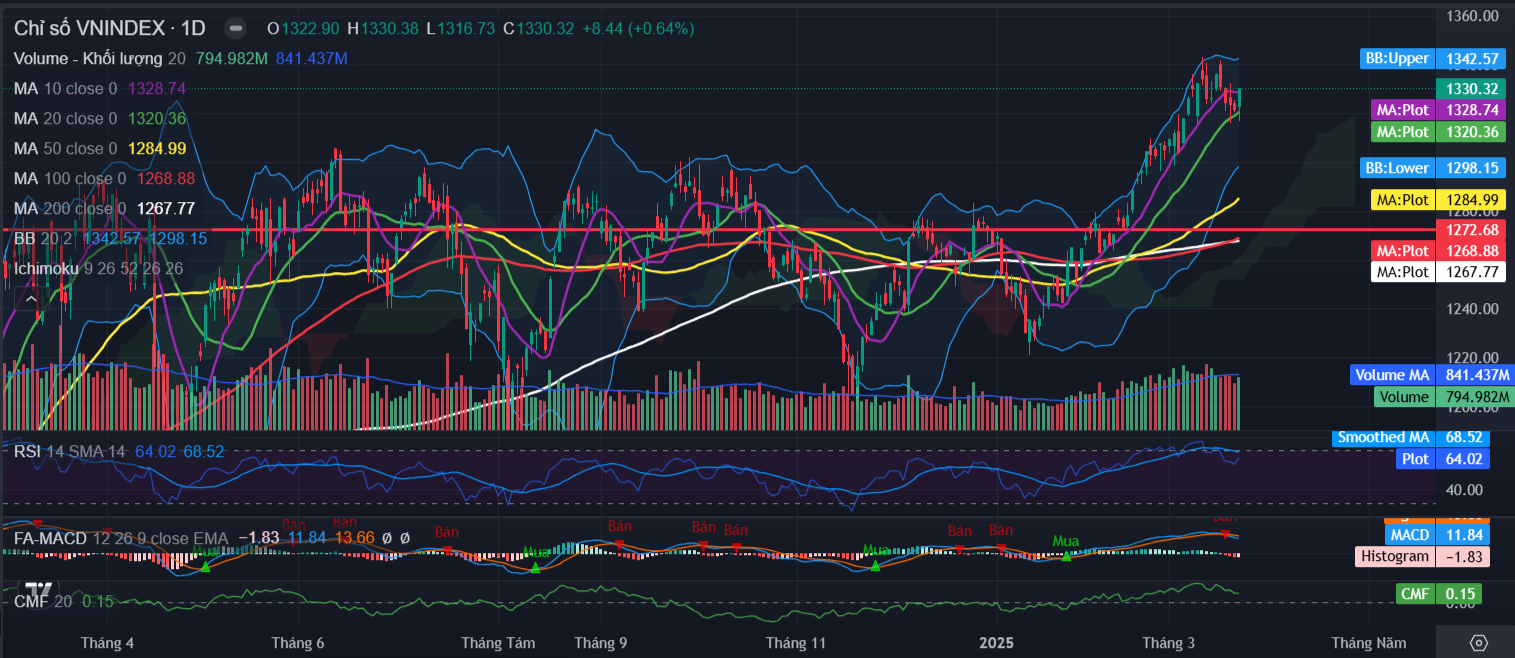Click the Mua triangle before Tháng Tám

click(x=535, y=567)
